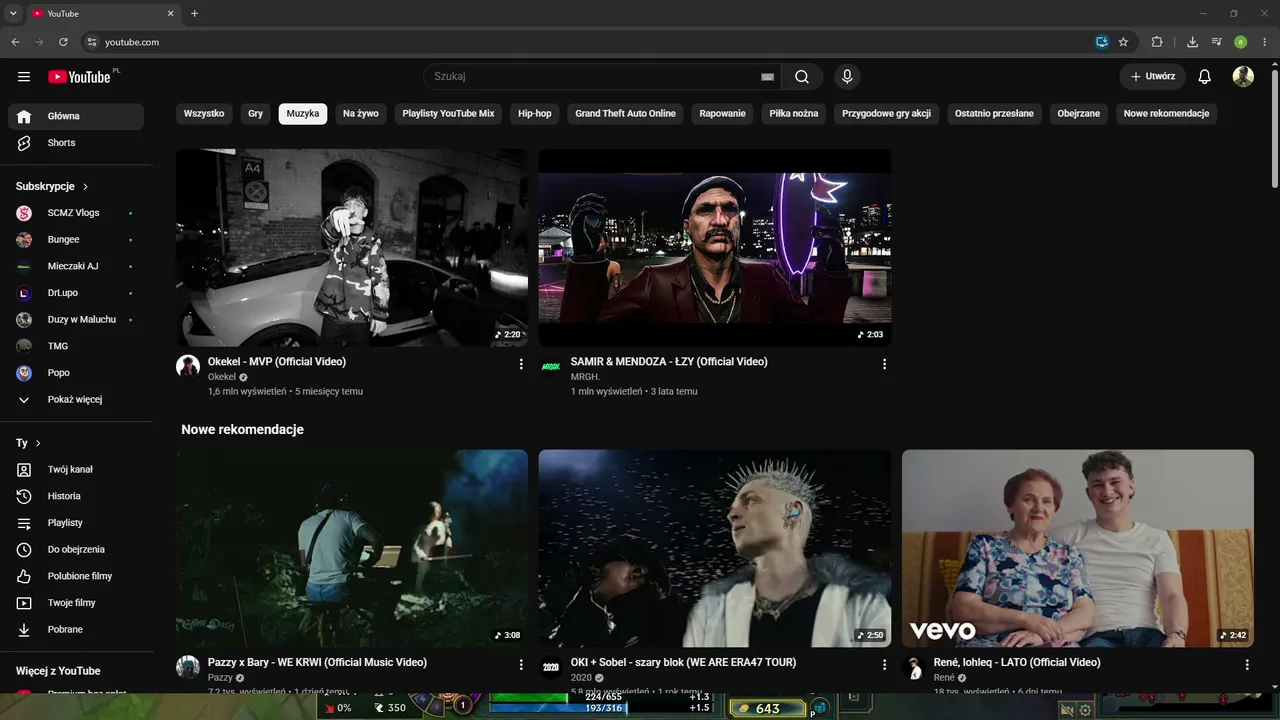The image size is (1280, 720).
Task: Open the browser extensions puzzle icon
Action: (x=1157, y=42)
